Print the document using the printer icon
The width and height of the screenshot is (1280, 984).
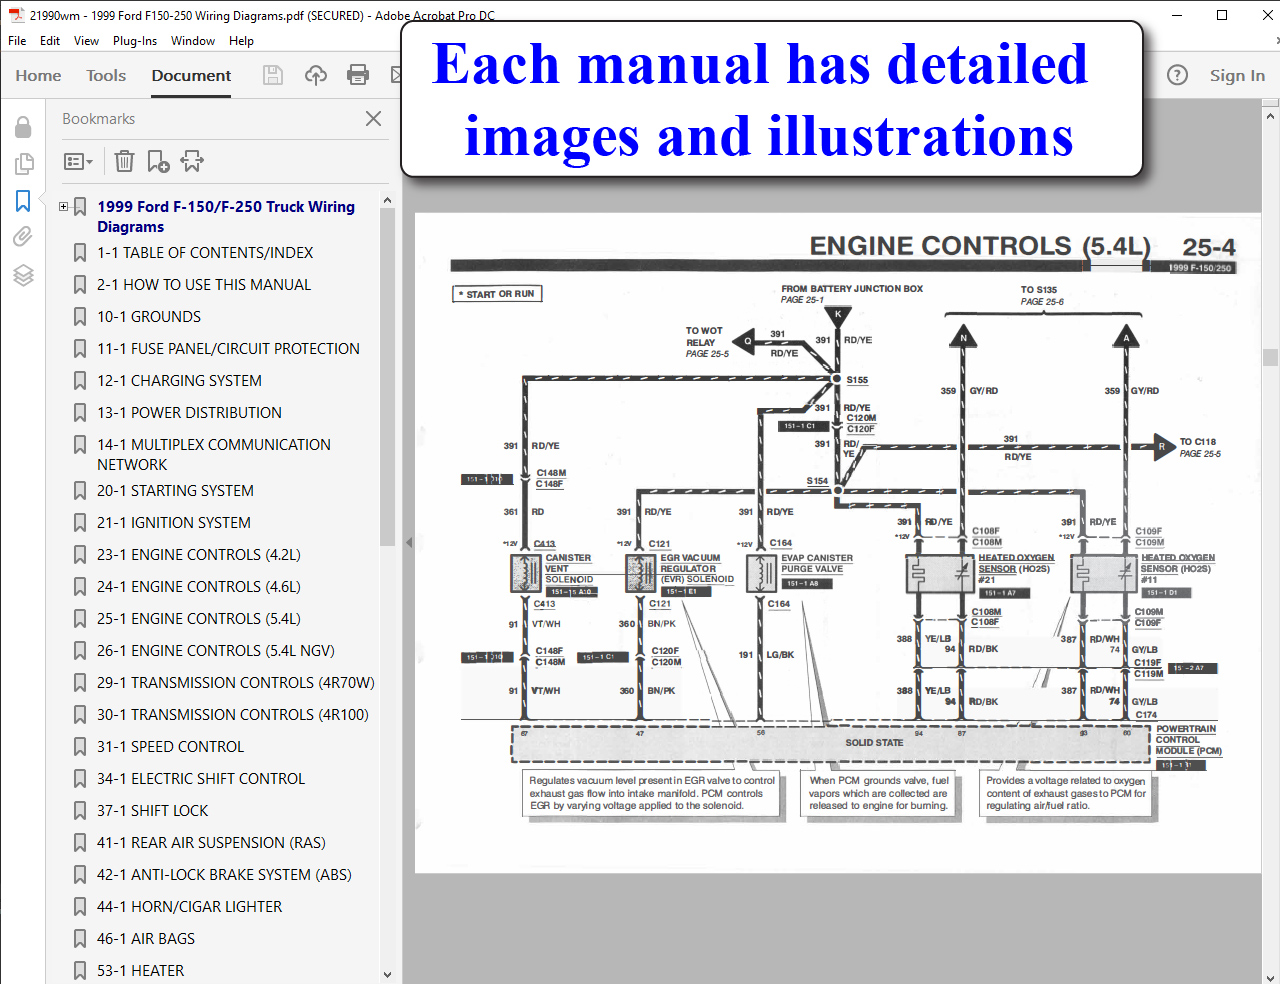point(358,75)
